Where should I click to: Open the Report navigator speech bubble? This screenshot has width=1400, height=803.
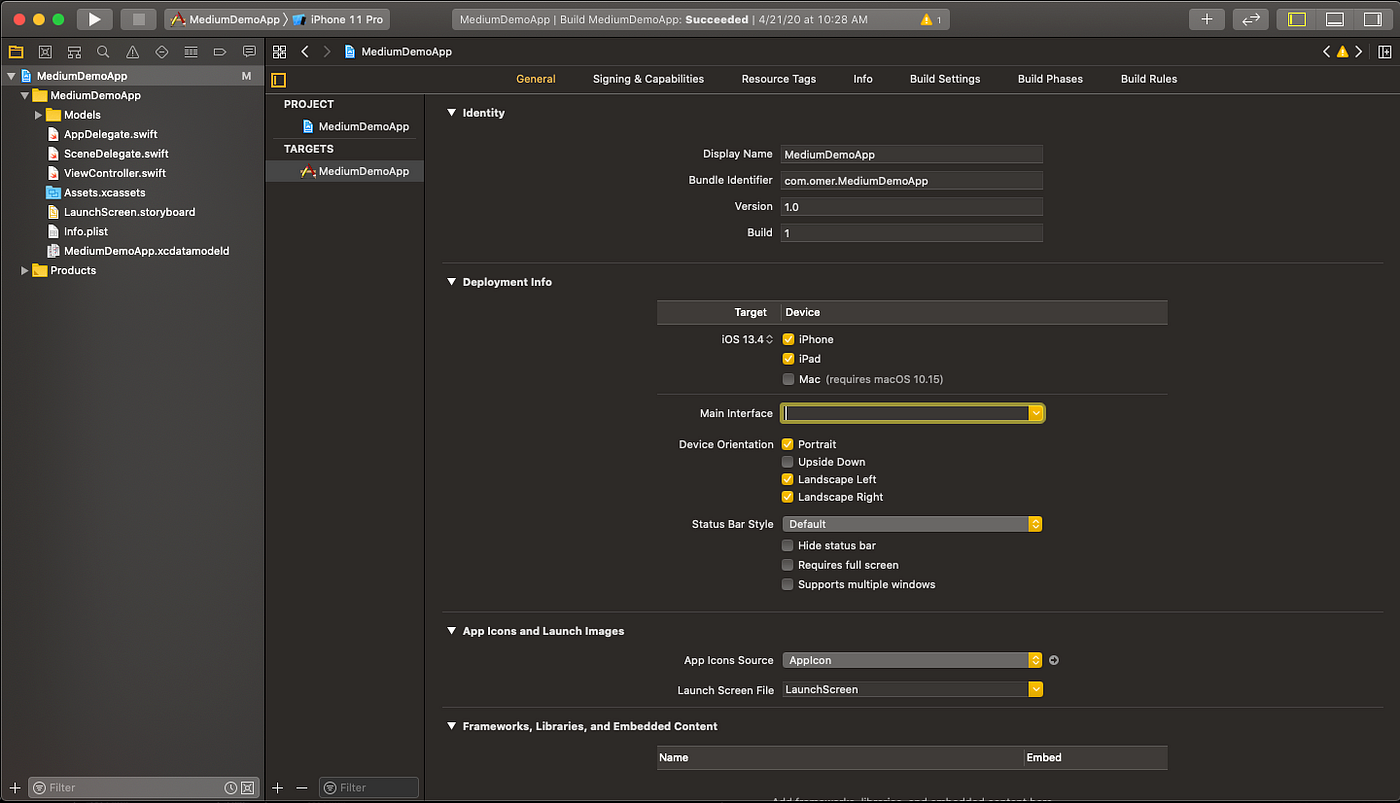click(249, 51)
